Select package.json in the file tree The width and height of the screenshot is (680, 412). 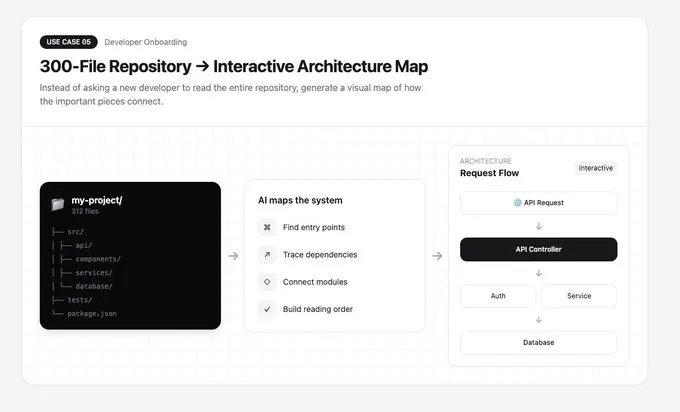pos(92,314)
